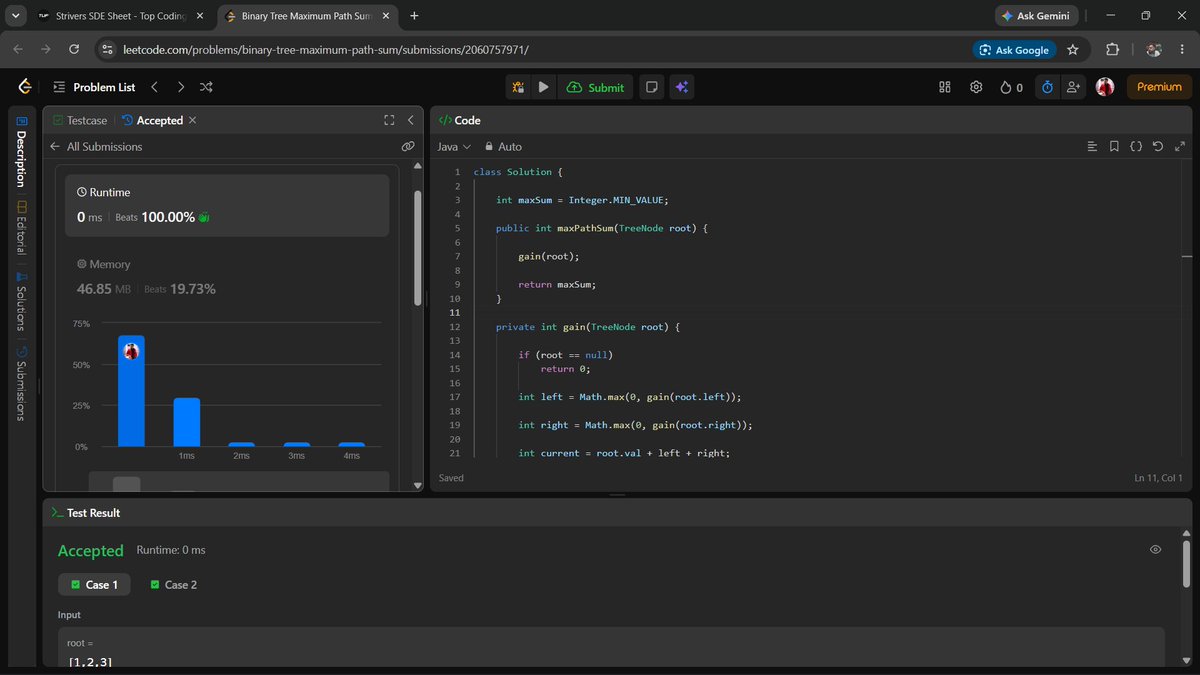The width and height of the screenshot is (1200, 675).
Task: Open the Description side tab
Action: [21, 152]
